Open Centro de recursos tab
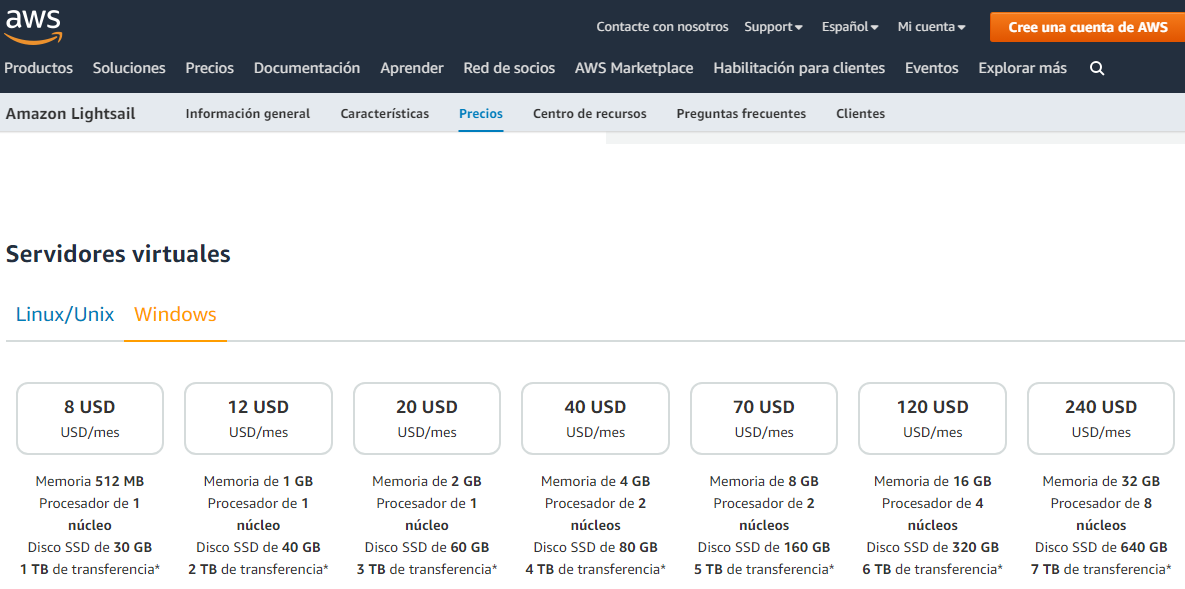Viewport: 1185px width, 589px height. click(x=589, y=114)
